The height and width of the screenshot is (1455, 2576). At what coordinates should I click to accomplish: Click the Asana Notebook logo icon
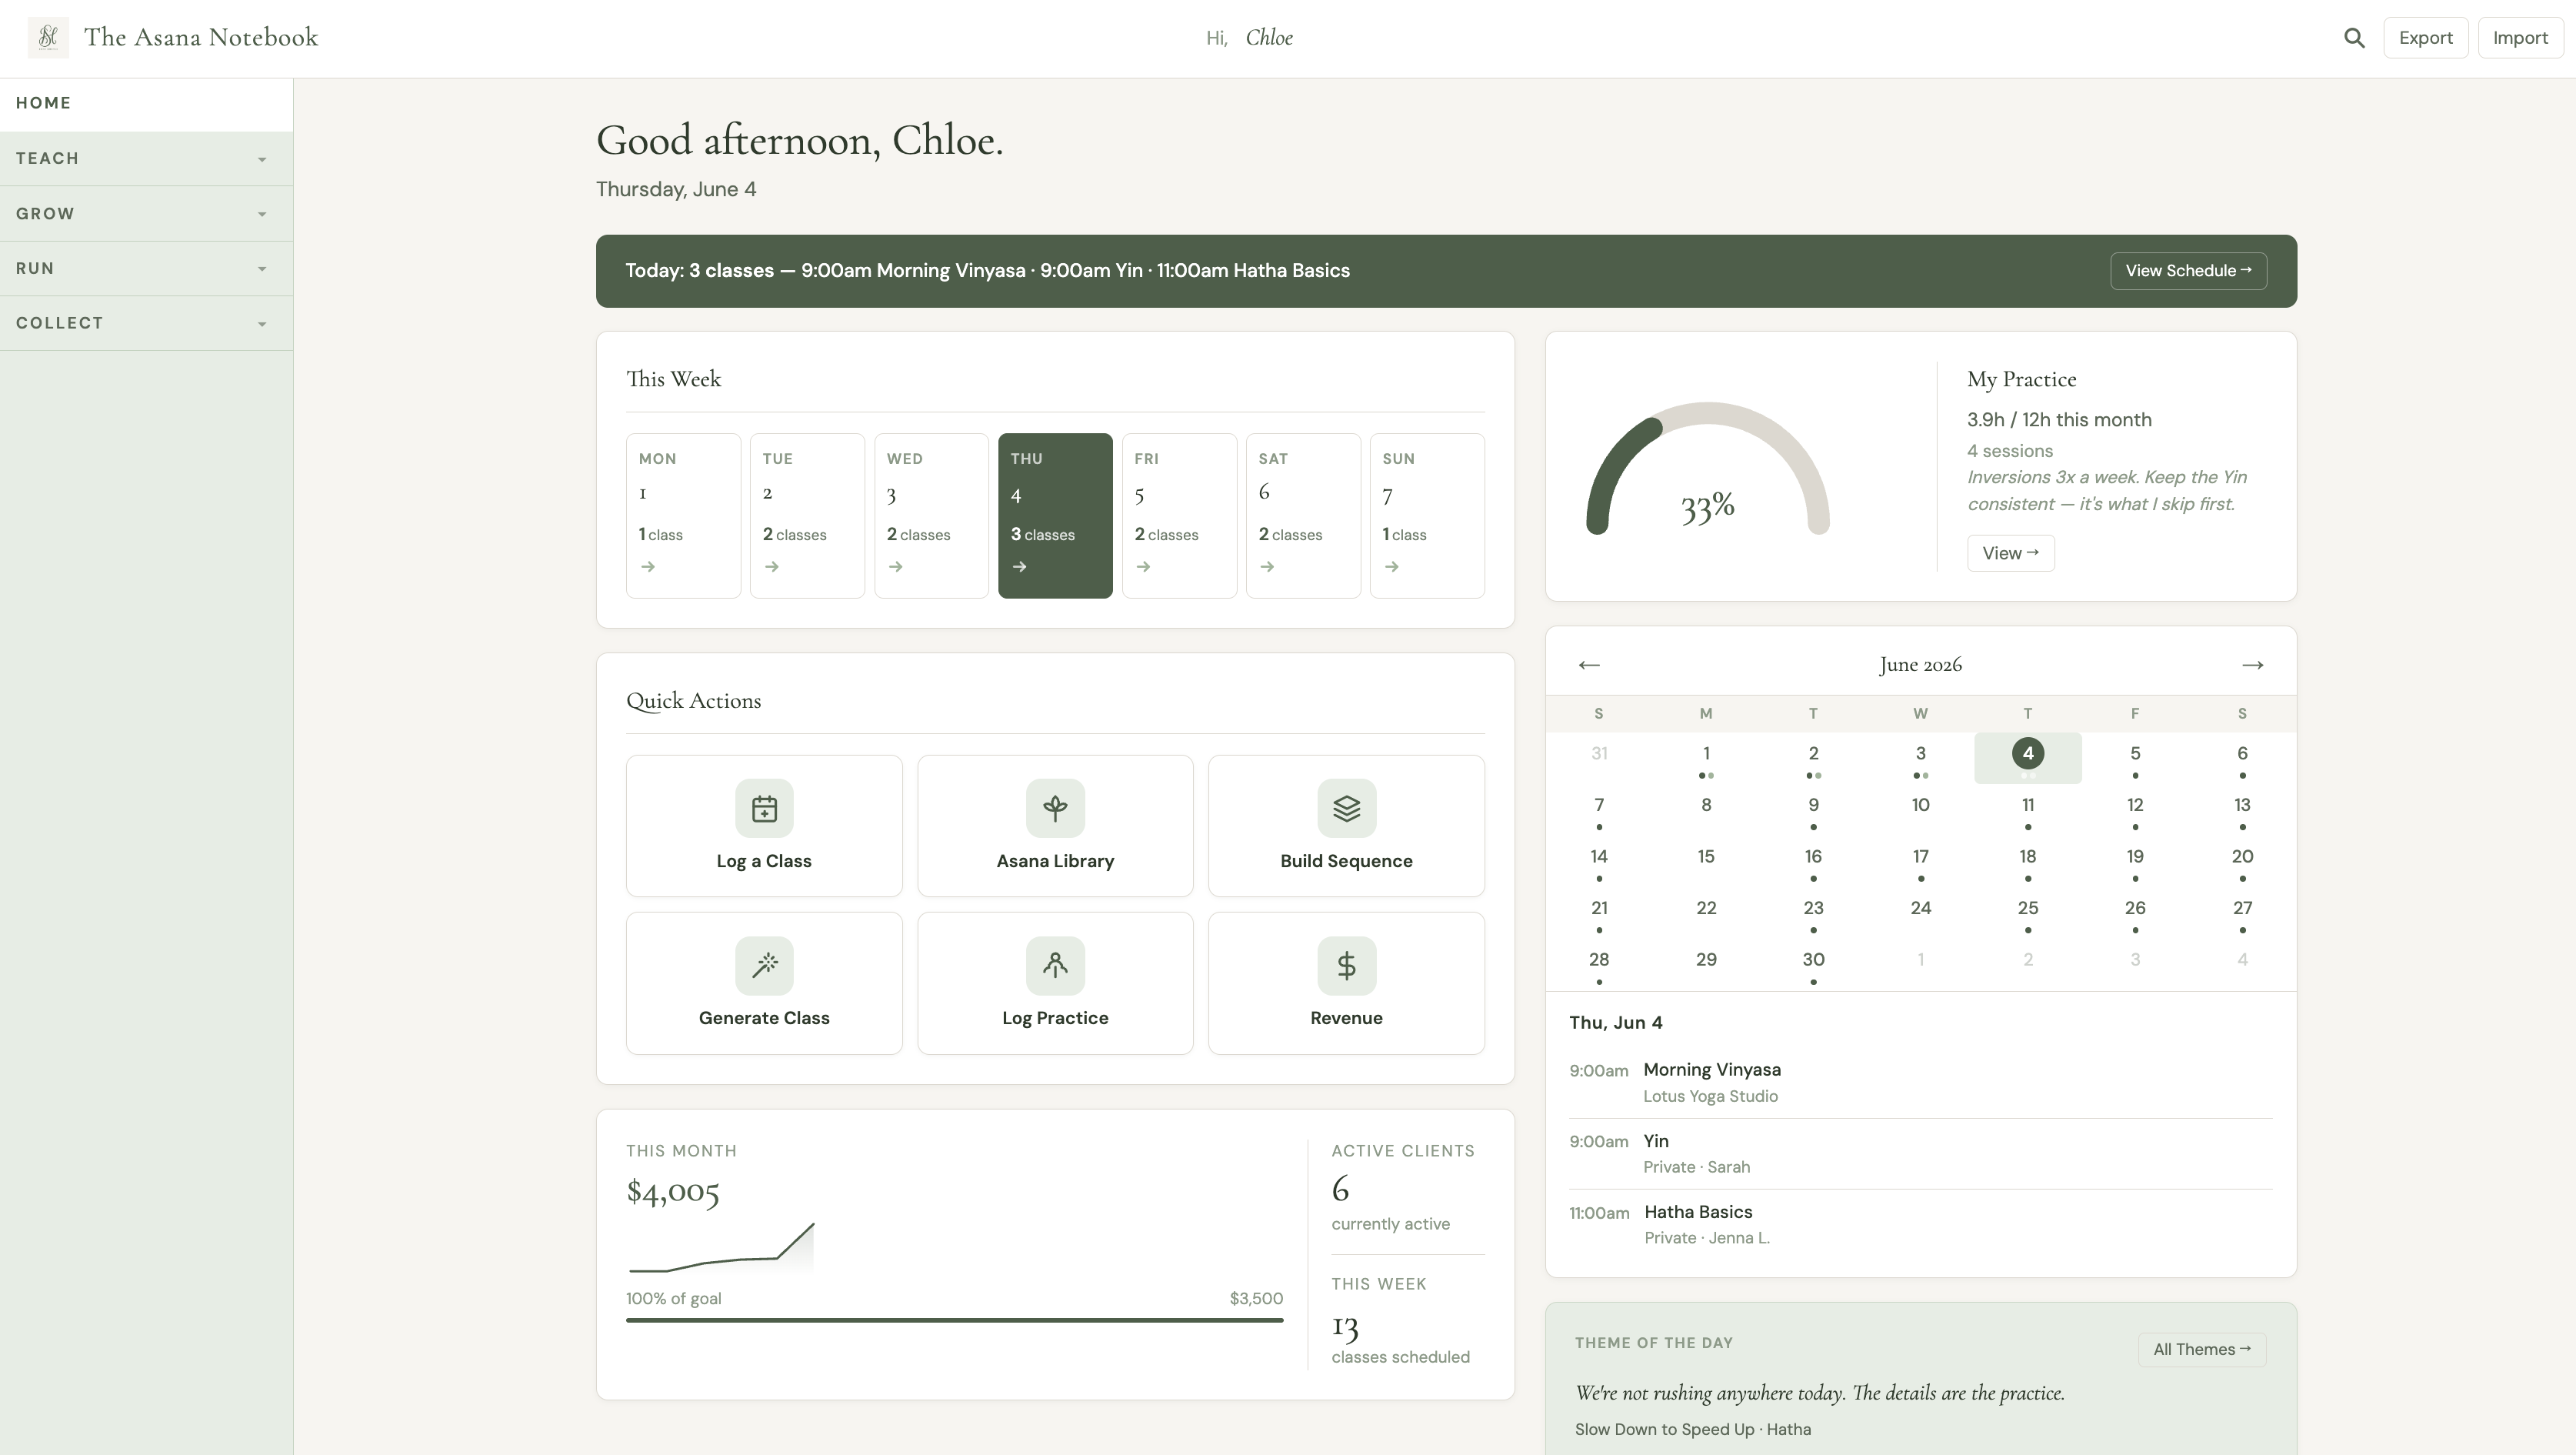click(x=48, y=38)
